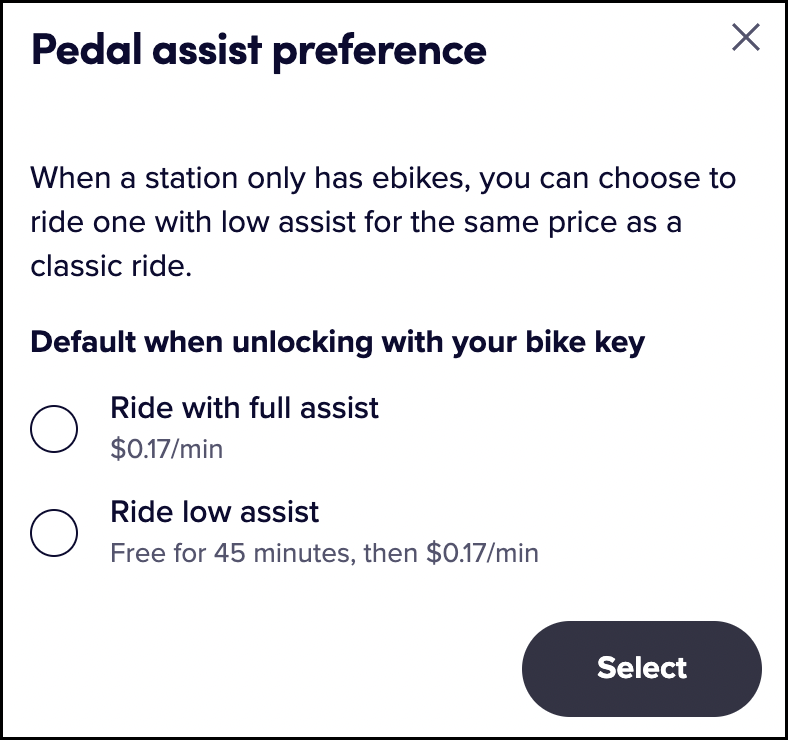Image resolution: width=788 pixels, height=740 pixels.
Task: Enable full assist as the default option
Action: click(x=54, y=430)
